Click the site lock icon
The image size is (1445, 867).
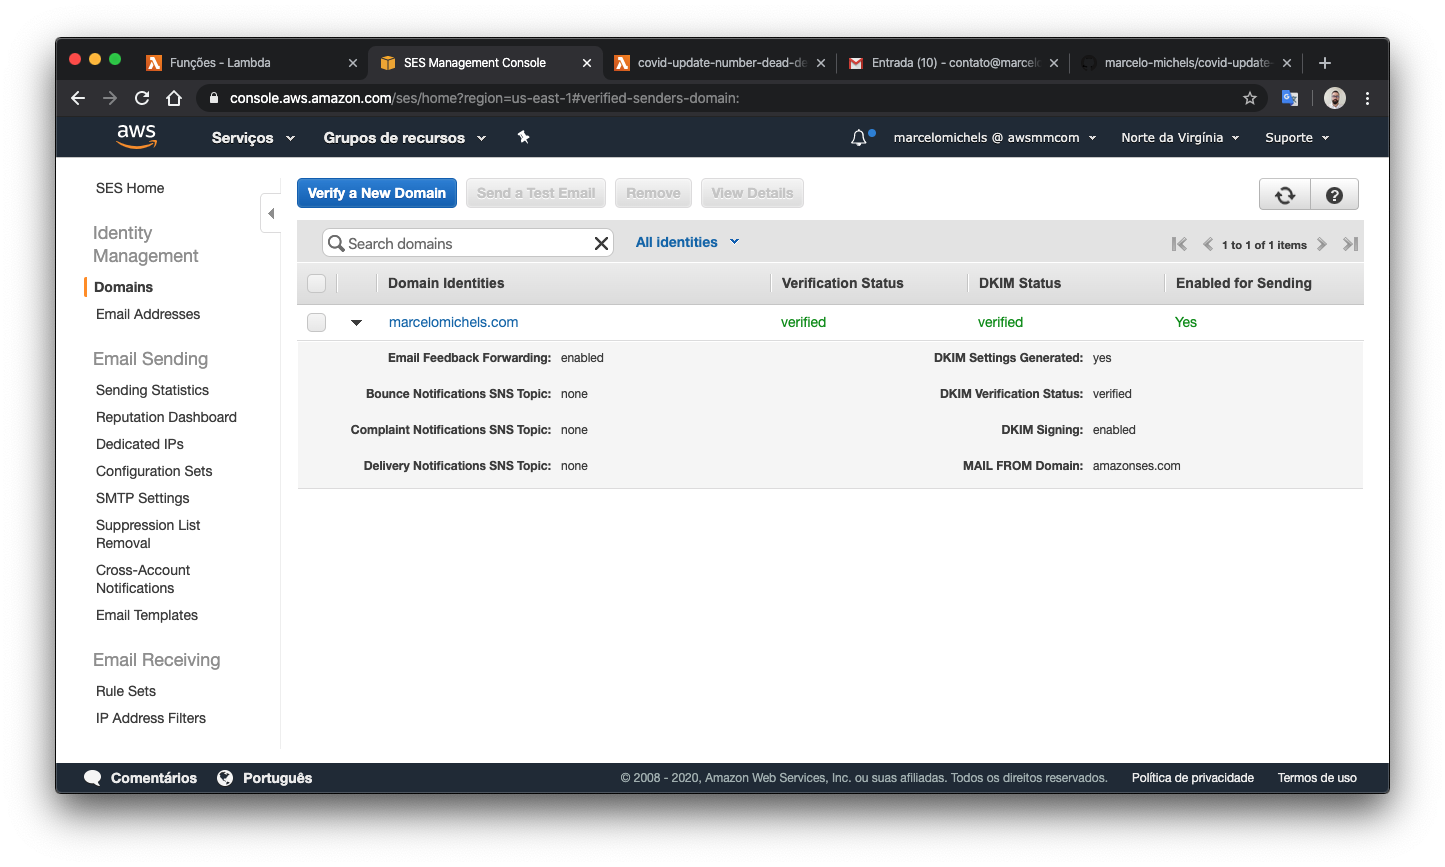pyautogui.click(x=213, y=98)
